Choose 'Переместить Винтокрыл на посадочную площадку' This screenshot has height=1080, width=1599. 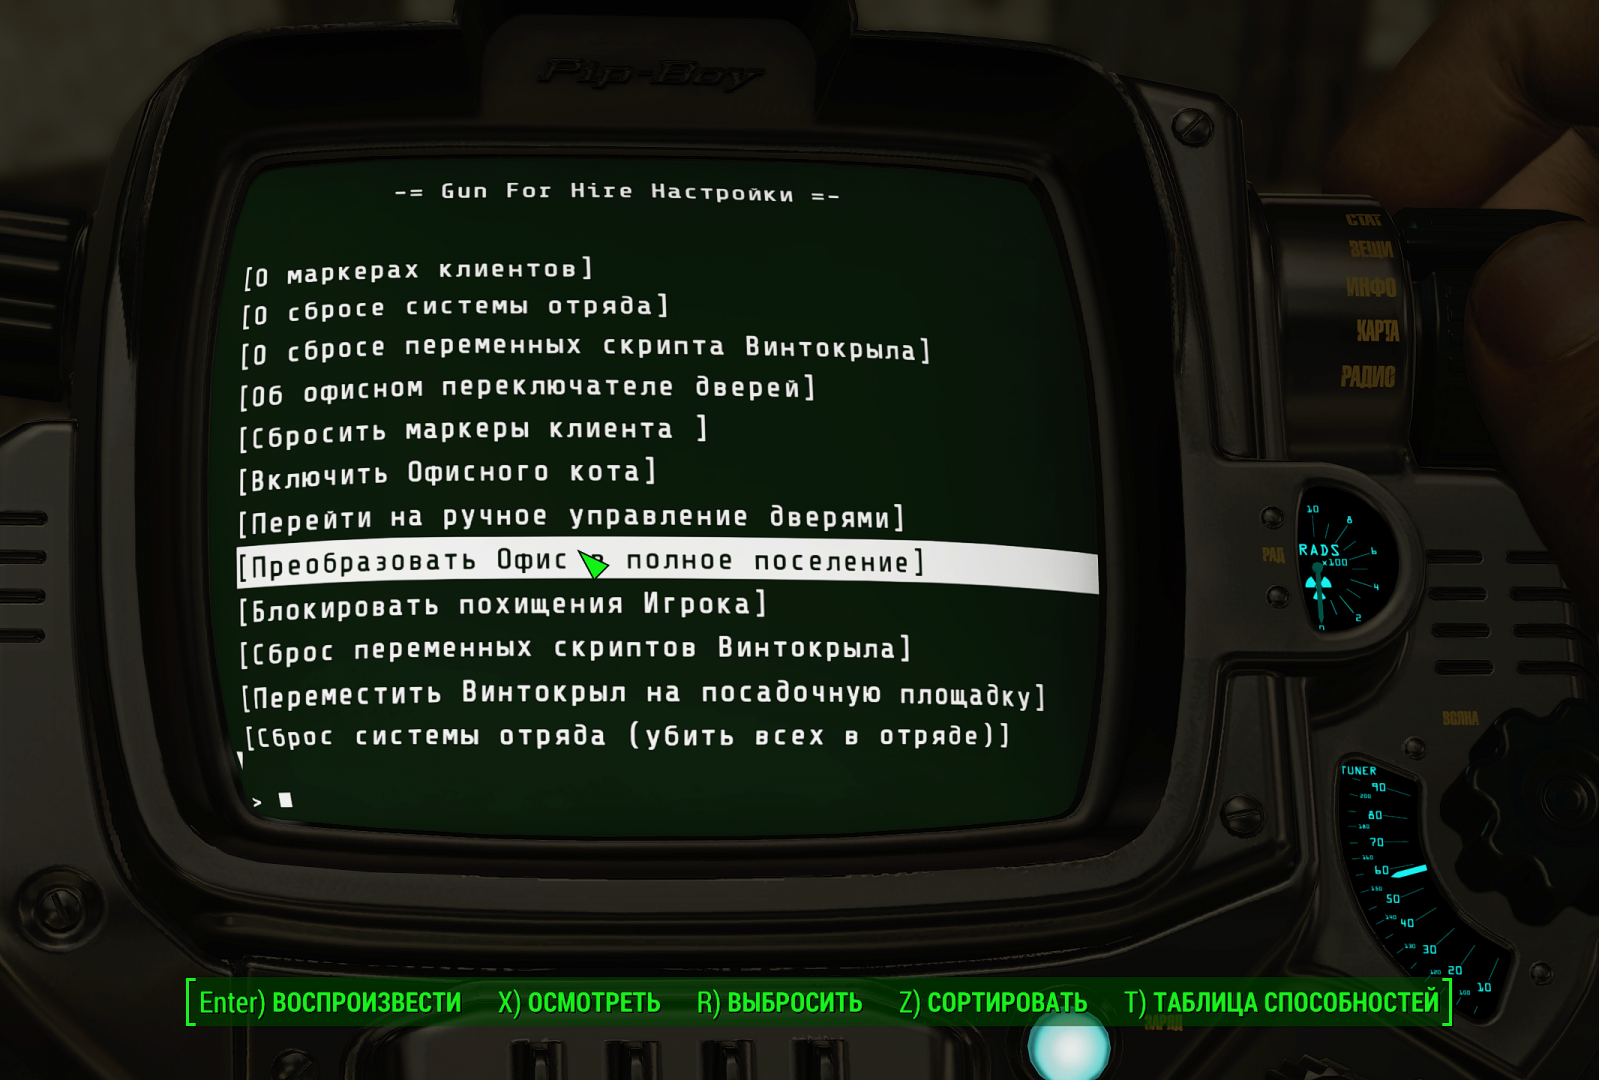click(643, 694)
